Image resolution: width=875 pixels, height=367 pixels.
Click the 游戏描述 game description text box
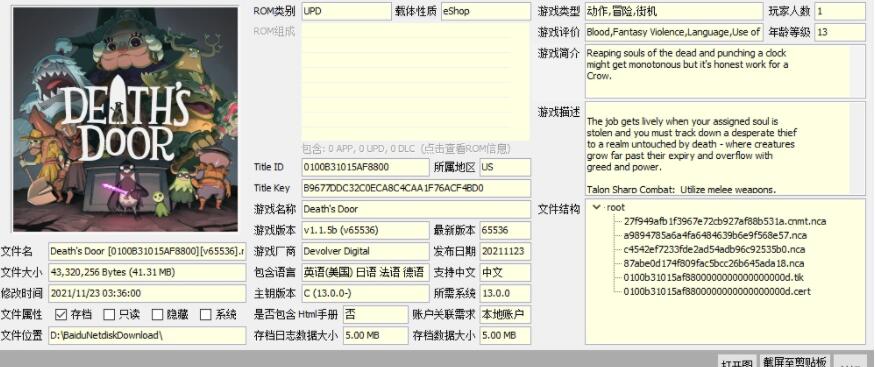tap(725, 148)
